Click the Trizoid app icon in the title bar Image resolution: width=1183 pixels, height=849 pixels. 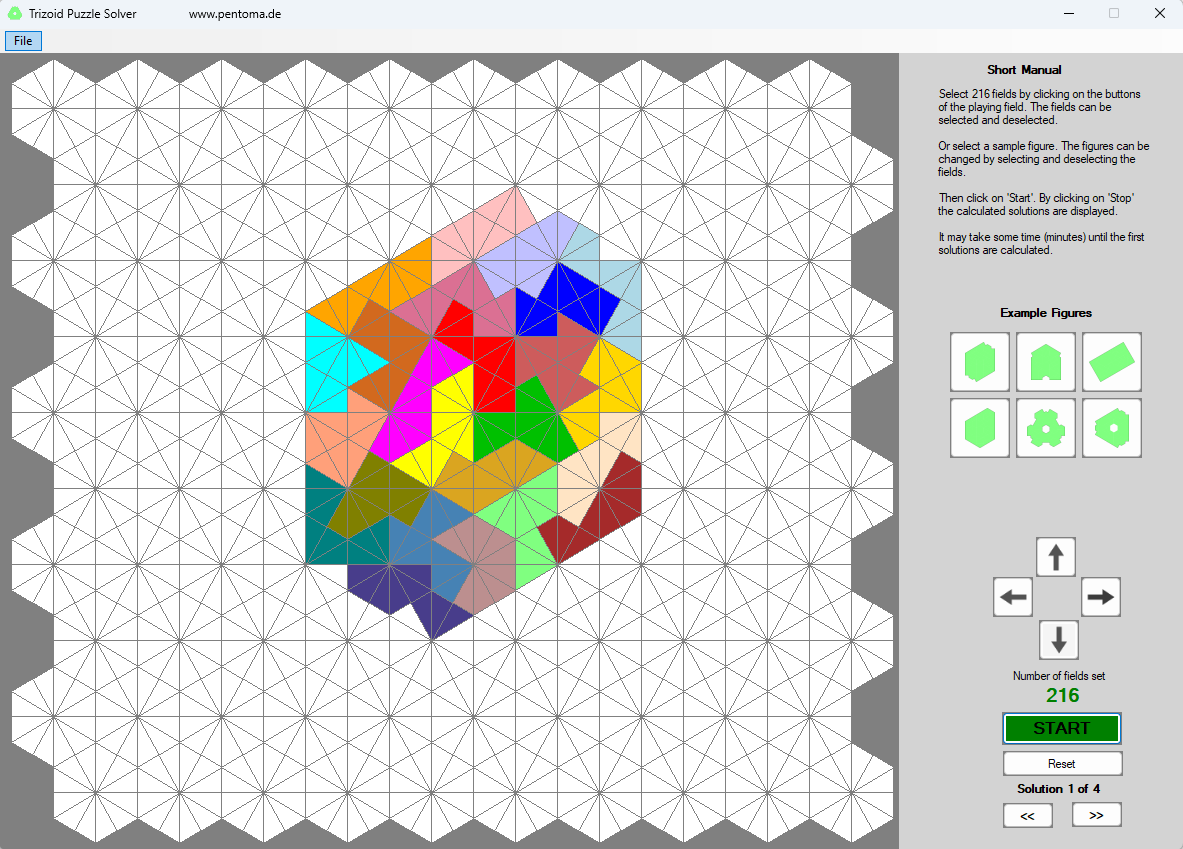pos(15,14)
